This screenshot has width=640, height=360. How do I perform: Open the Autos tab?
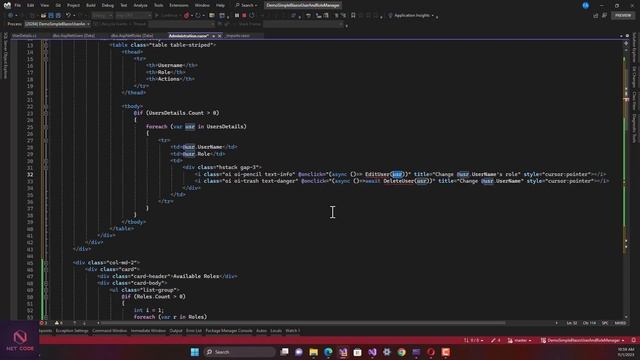pos(261,331)
